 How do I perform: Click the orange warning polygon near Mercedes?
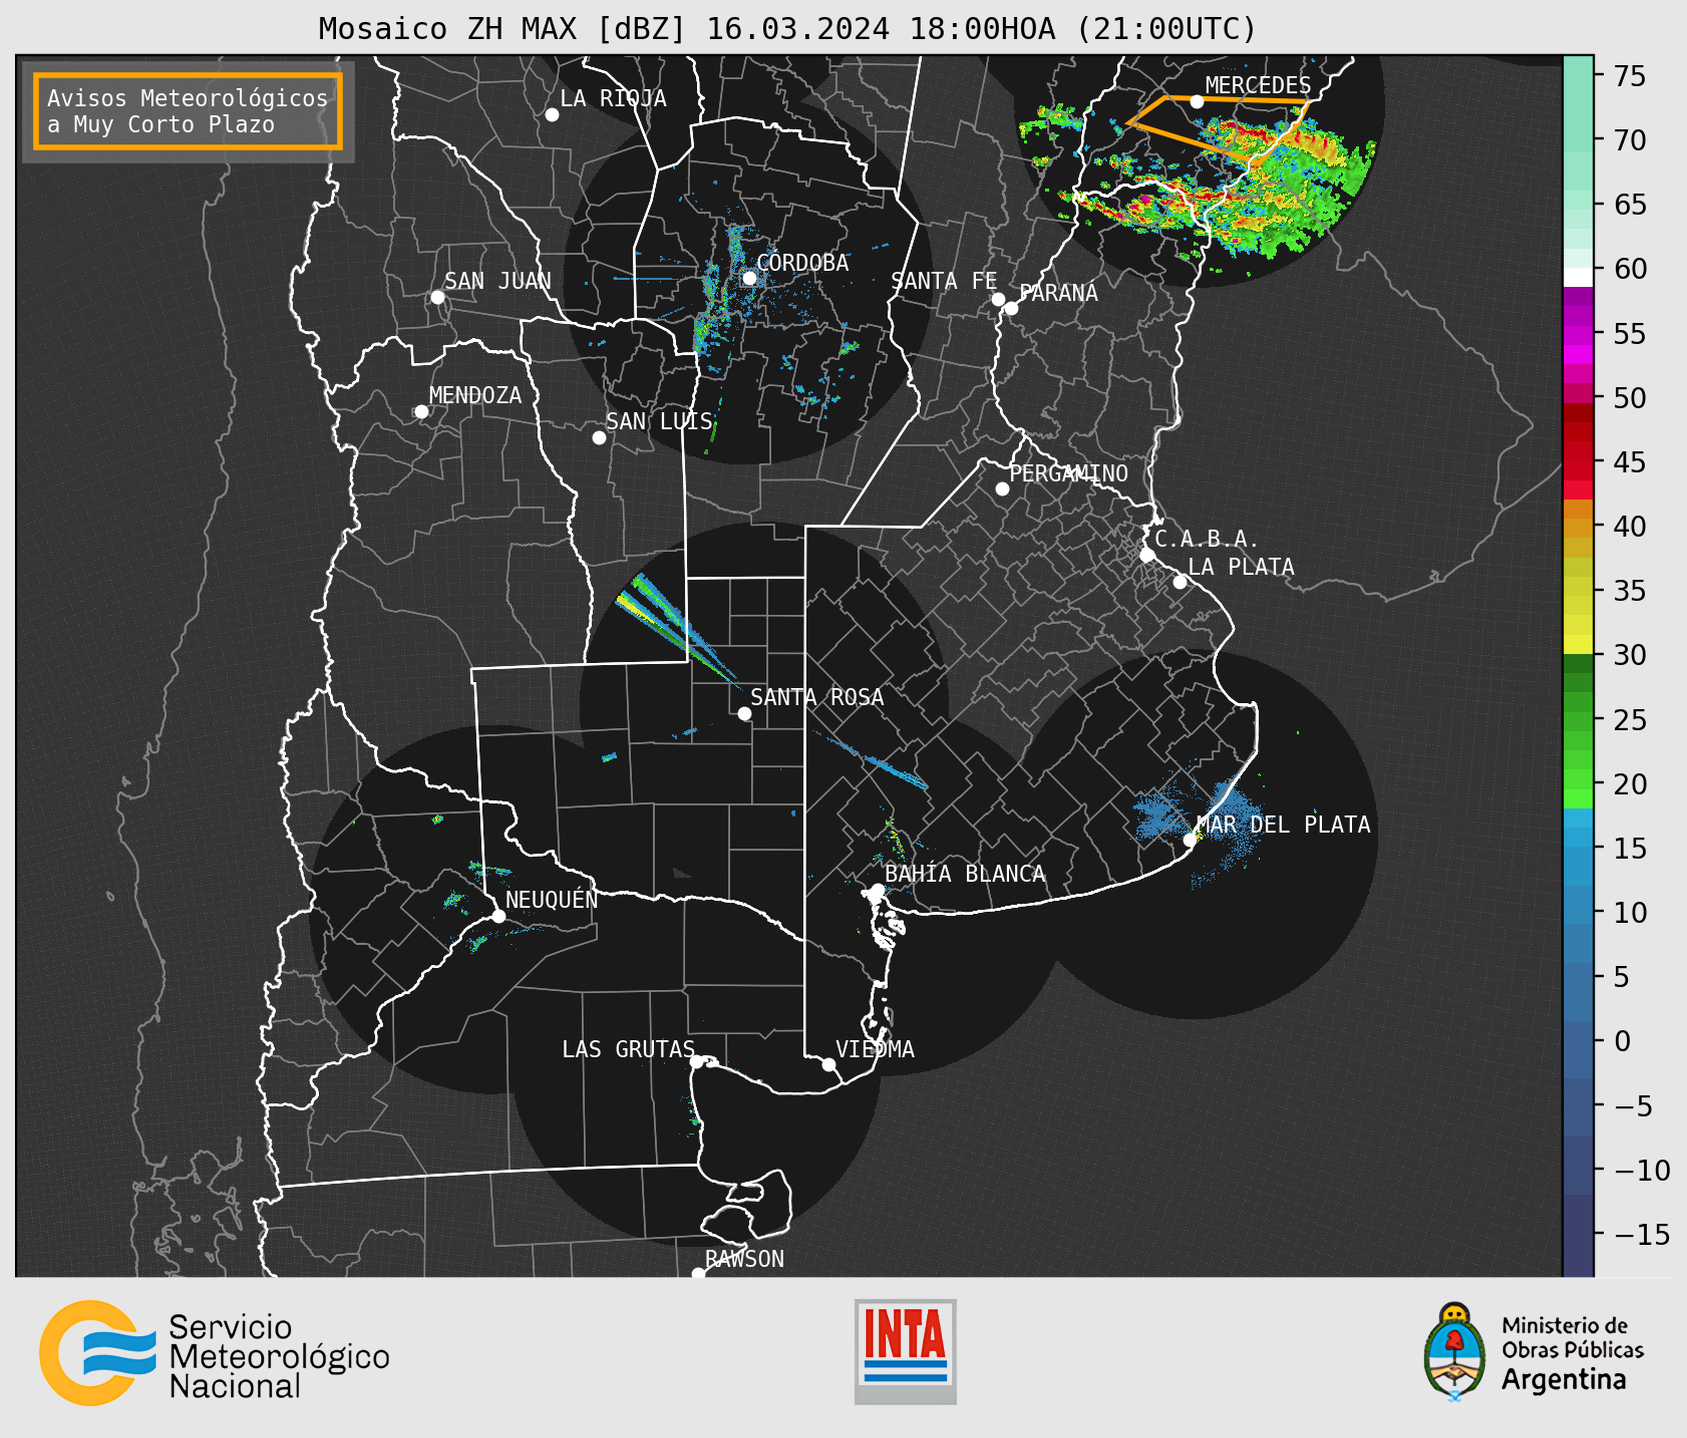pyautogui.click(x=1217, y=128)
